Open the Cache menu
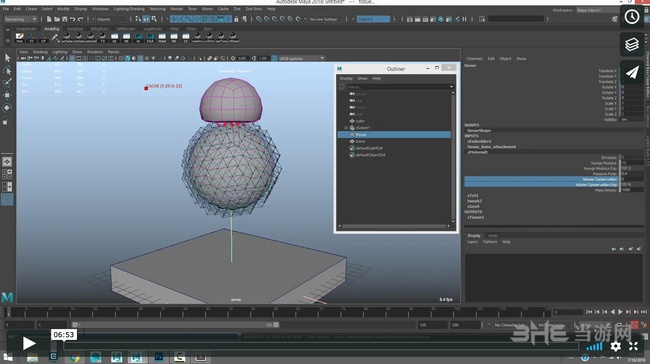This screenshot has width=650, height=364. [223, 9]
